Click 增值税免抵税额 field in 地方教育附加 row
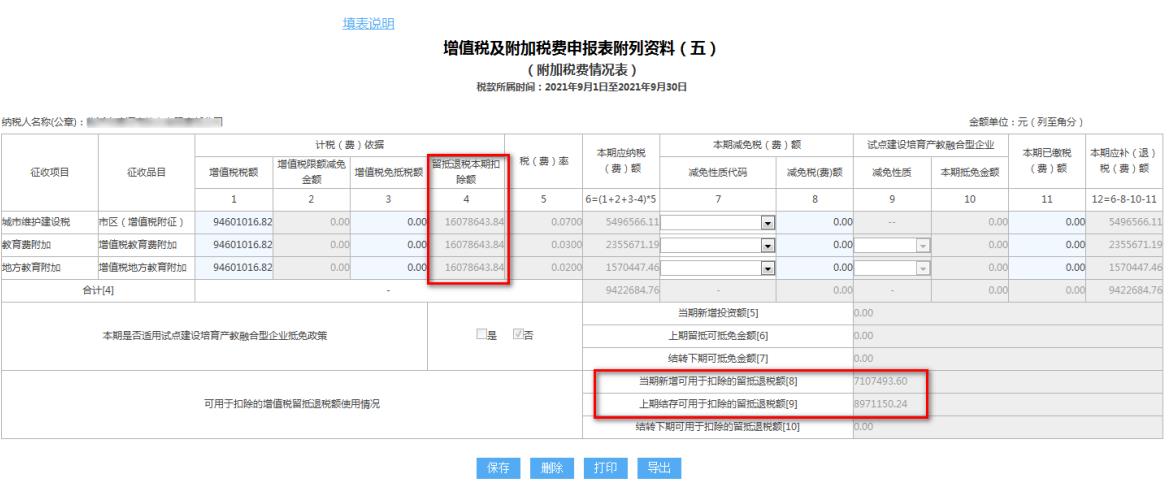Viewport: 1173px width, 481px height. point(389,267)
